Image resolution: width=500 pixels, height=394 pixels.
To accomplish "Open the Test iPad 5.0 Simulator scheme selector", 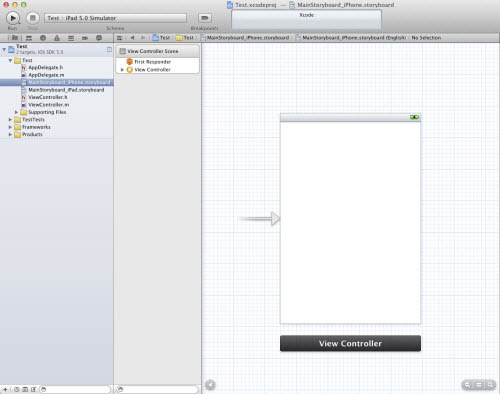I will point(115,18).
